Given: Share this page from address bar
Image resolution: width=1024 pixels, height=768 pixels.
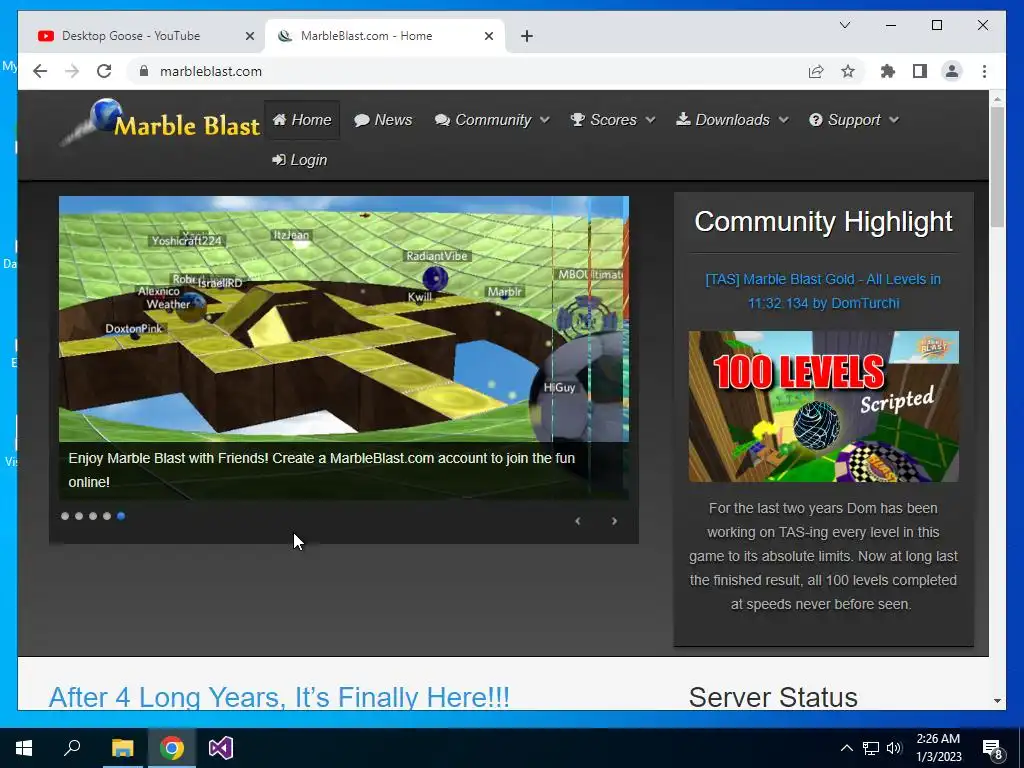Looking at the screenshot, I should point(816,71).
